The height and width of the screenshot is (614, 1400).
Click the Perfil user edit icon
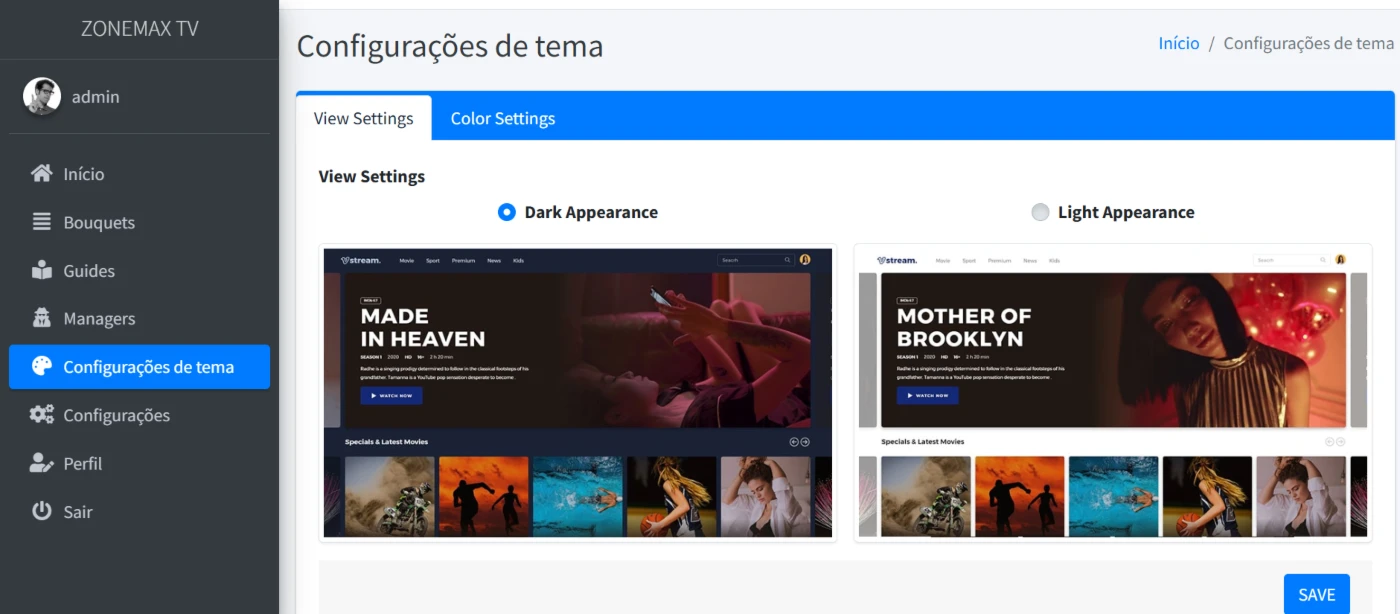(41, 463)
